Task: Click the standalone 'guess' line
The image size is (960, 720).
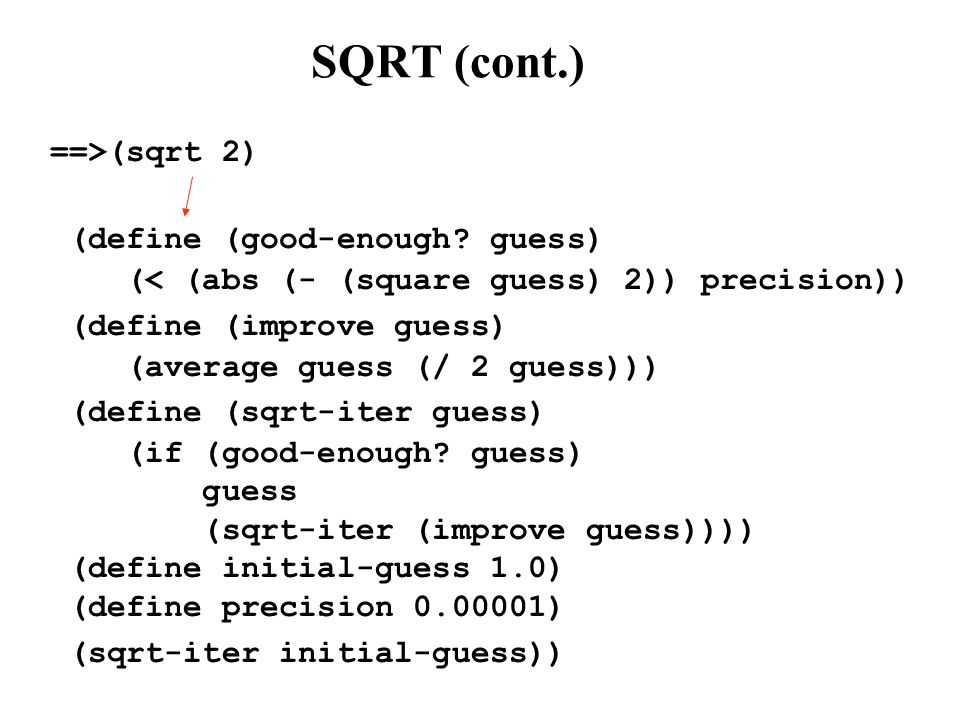Action: (x=249, y=492)
